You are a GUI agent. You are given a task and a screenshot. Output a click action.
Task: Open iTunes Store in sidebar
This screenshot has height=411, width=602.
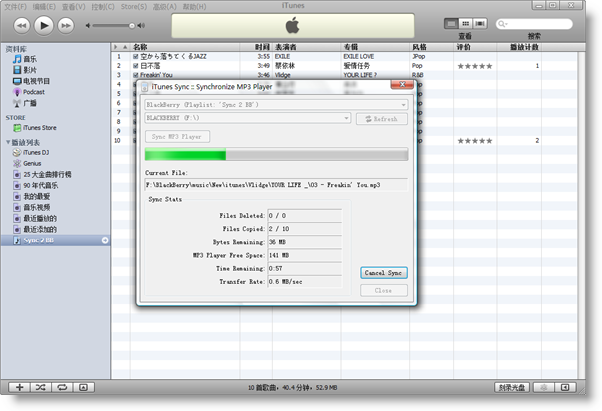click(x=40, y=127)
